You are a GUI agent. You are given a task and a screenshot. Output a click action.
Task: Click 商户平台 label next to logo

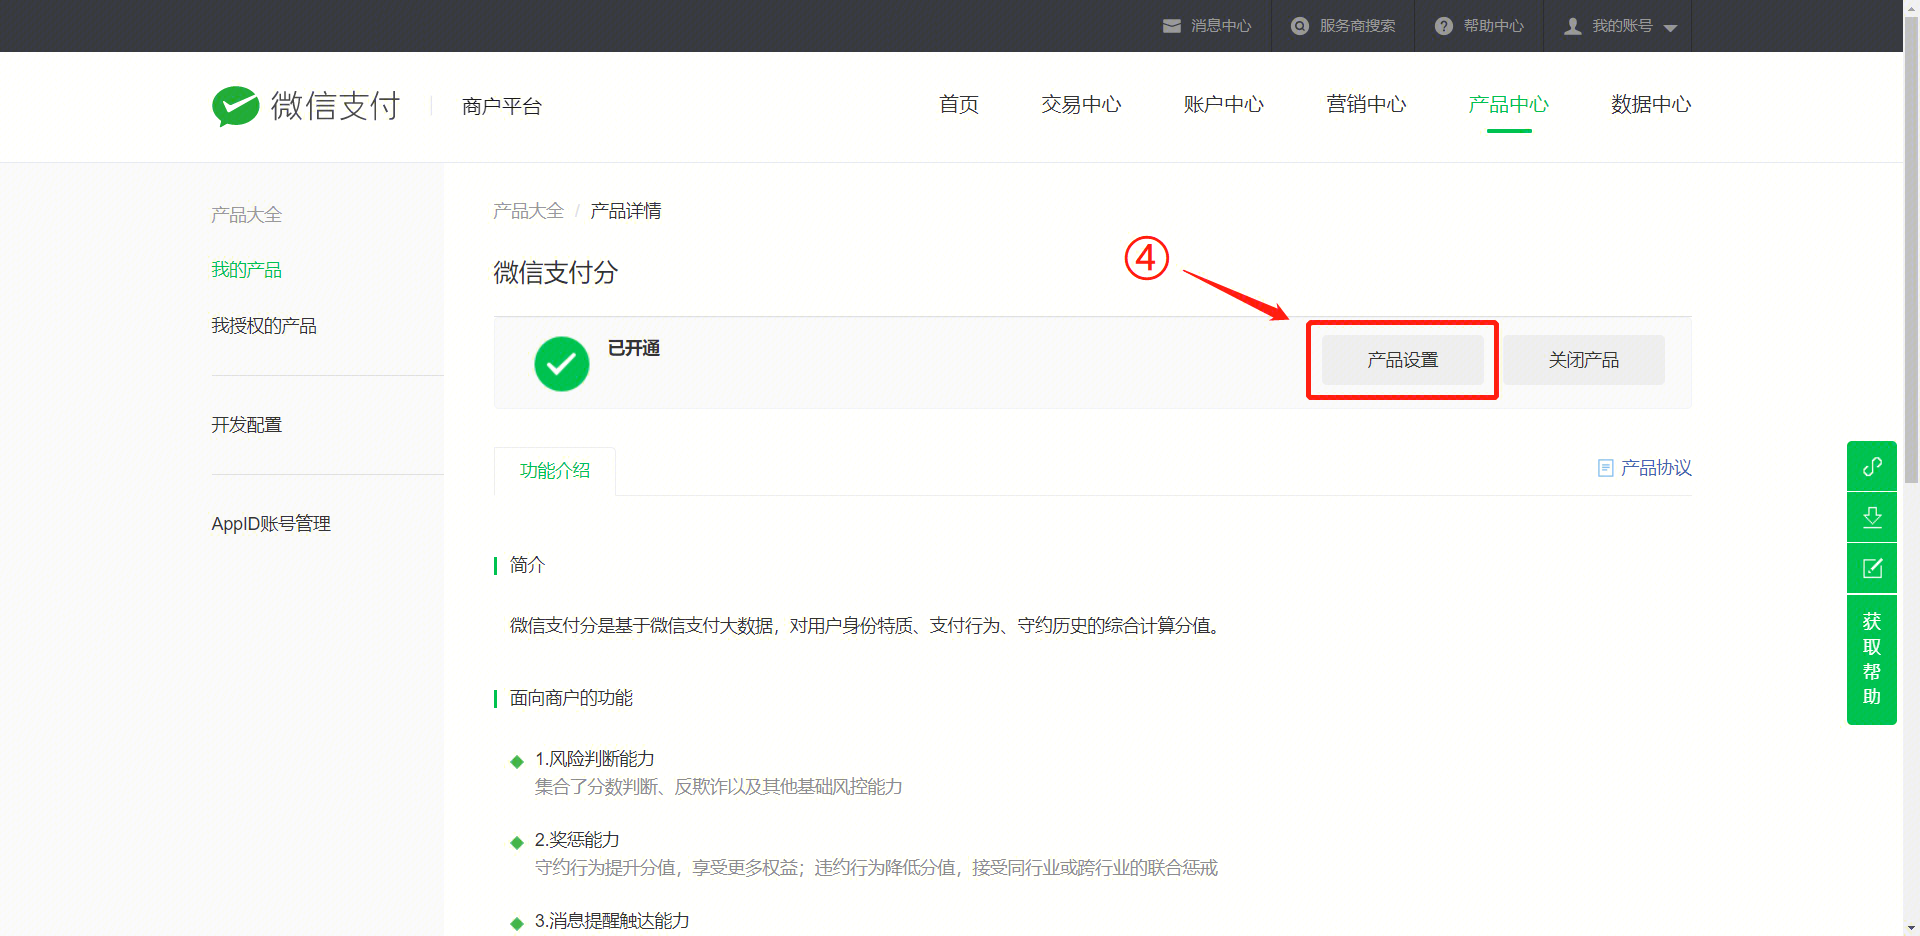pyautogui.click(x=502, y=106)
